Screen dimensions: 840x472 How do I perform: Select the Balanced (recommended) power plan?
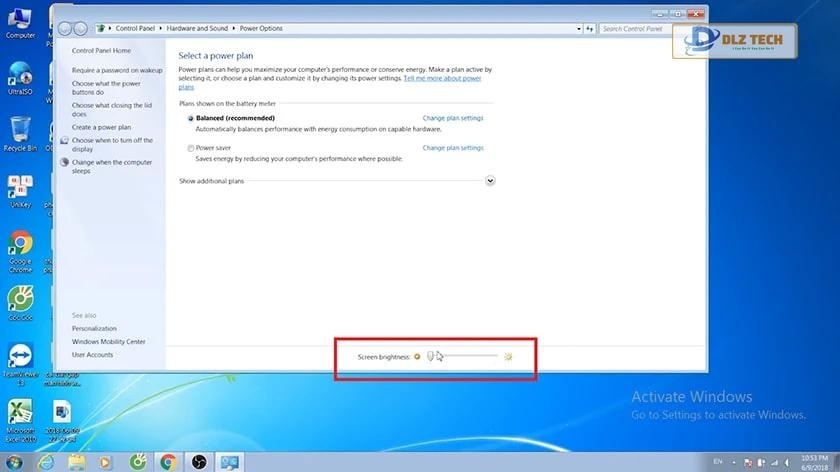pos(191,118)
